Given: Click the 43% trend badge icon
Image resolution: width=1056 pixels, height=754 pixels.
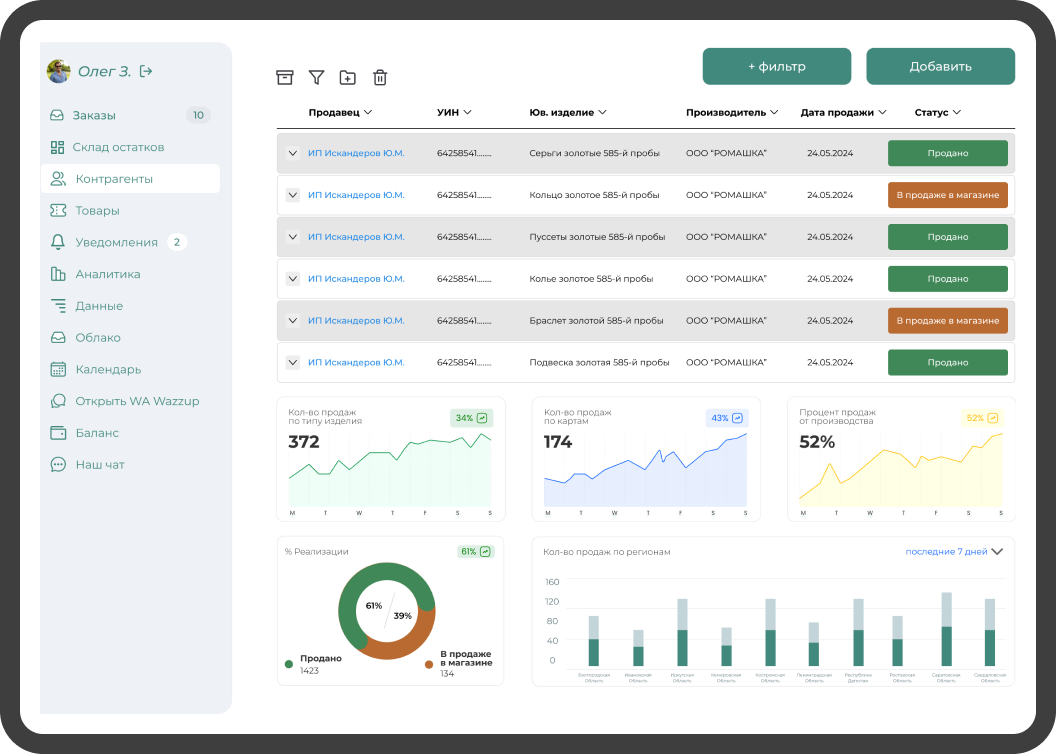Looking at the screenshot, I should (x=738, y=418).
